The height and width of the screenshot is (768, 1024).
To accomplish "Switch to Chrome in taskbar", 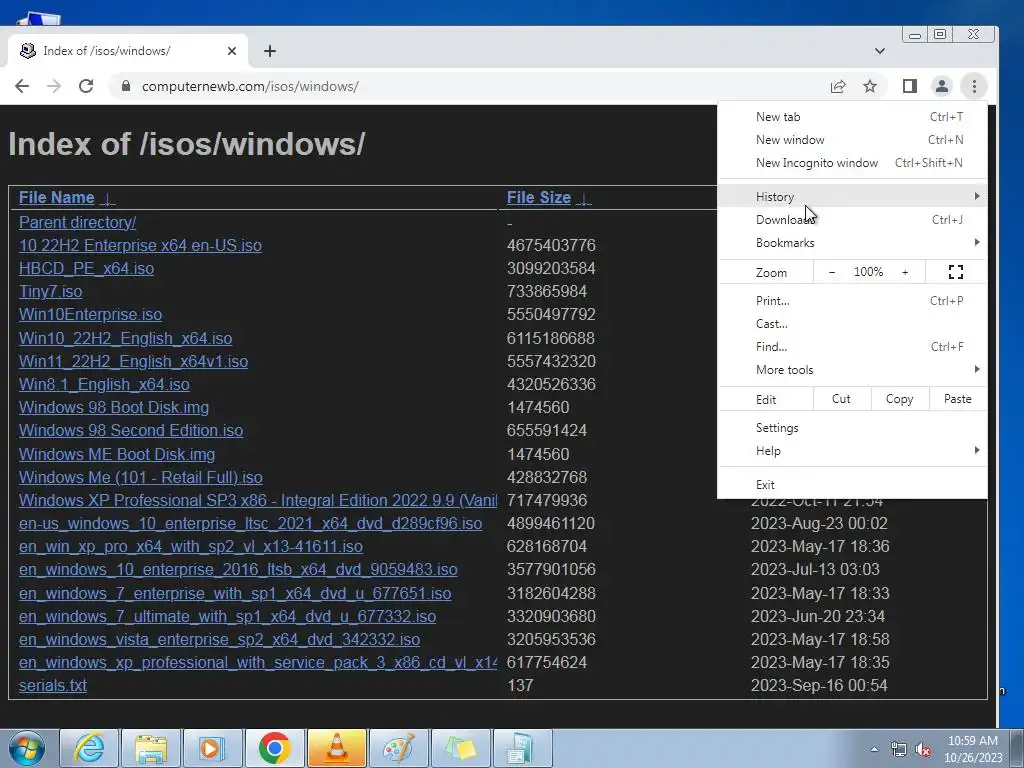I will 274,748.
